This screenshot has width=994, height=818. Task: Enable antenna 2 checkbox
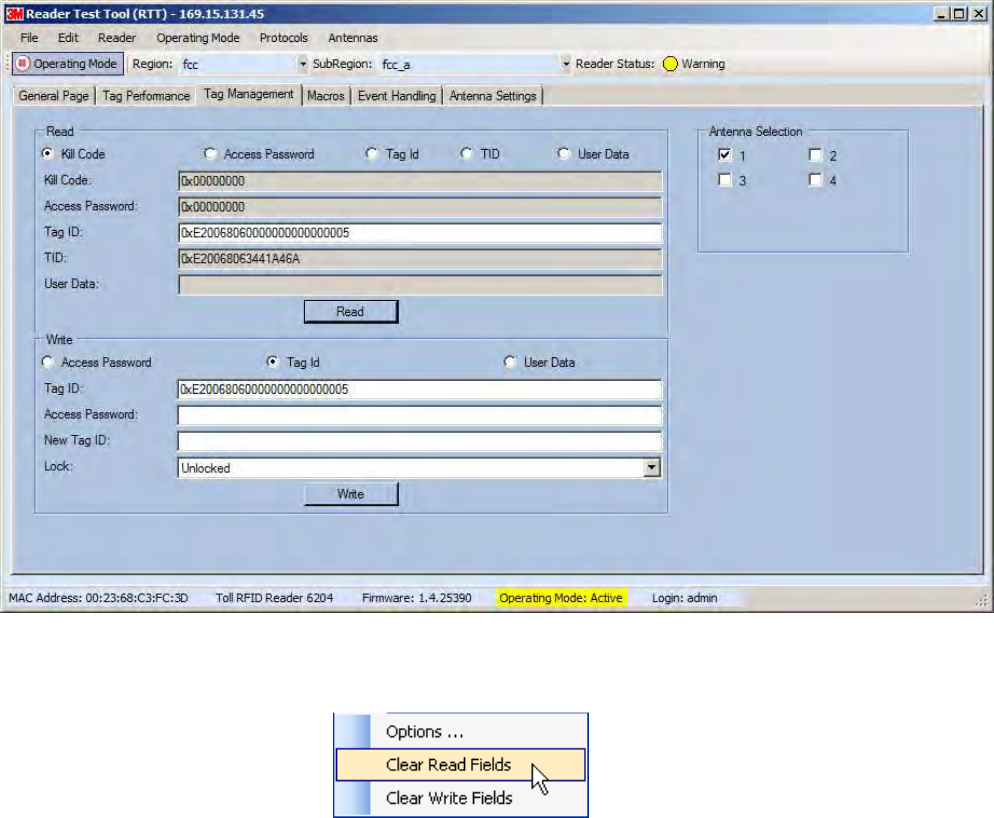tap(815, 155)
